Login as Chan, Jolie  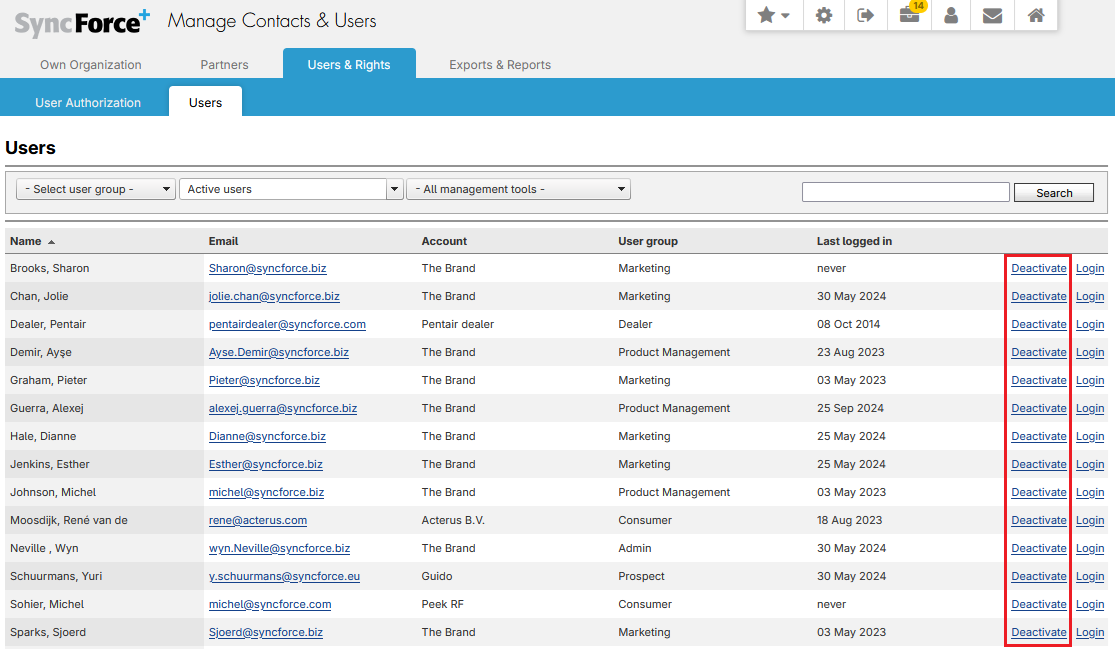[x=1089, y=296]
